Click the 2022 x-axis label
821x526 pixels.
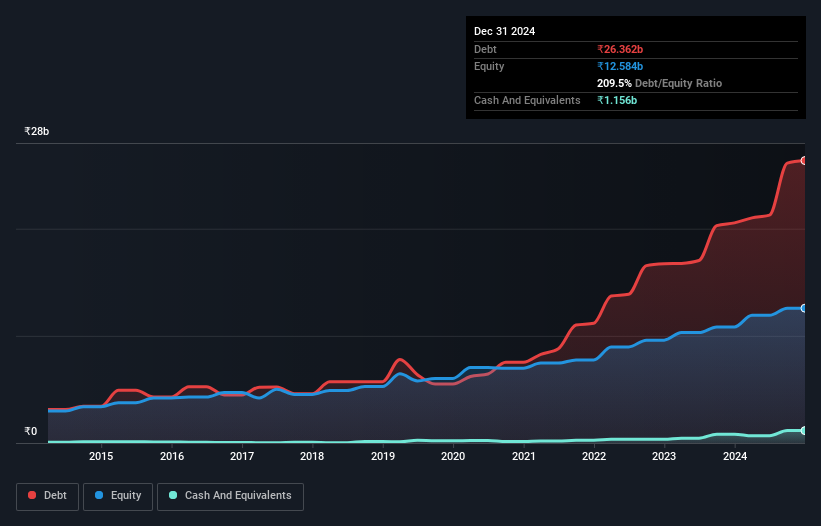[594, 456]
